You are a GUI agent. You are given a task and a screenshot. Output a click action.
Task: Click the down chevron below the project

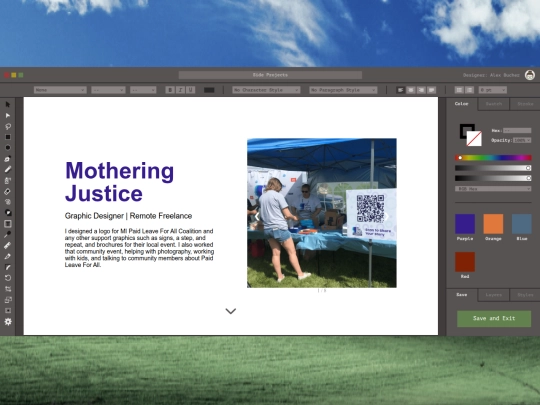[231, 311]
